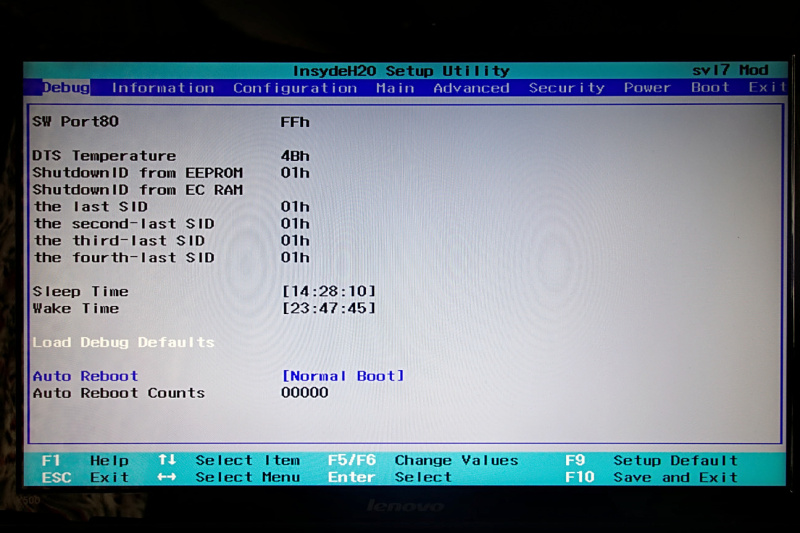Viewport: 800px width, 533px height.
Task: Click the third-last SID label
Action: coord(119,240)
